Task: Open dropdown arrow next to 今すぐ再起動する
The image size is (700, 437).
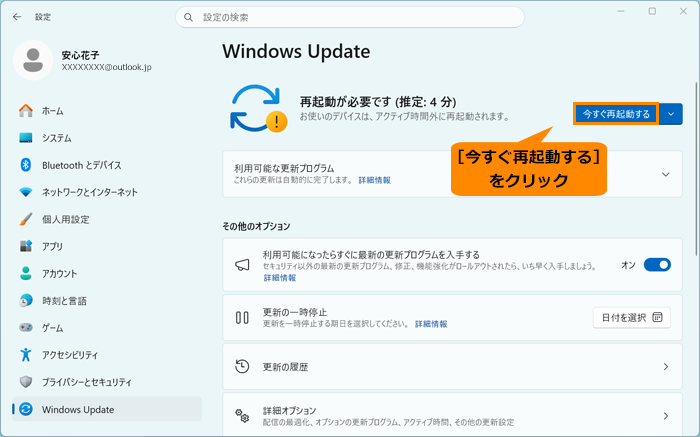Action: point(671,114)
